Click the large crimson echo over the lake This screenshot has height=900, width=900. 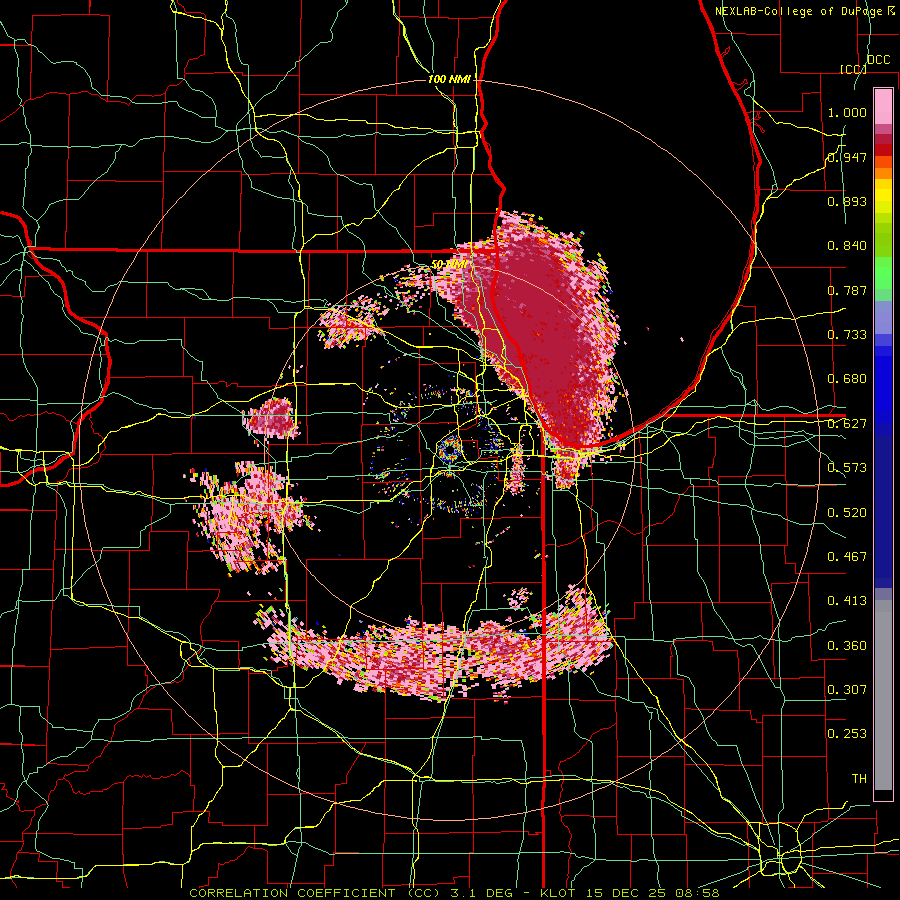coord(540,327)
